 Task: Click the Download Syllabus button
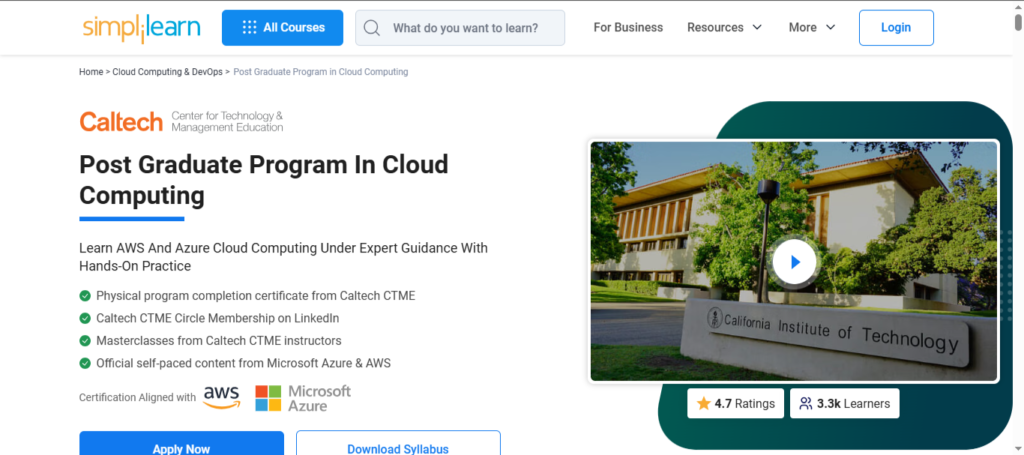398,444
